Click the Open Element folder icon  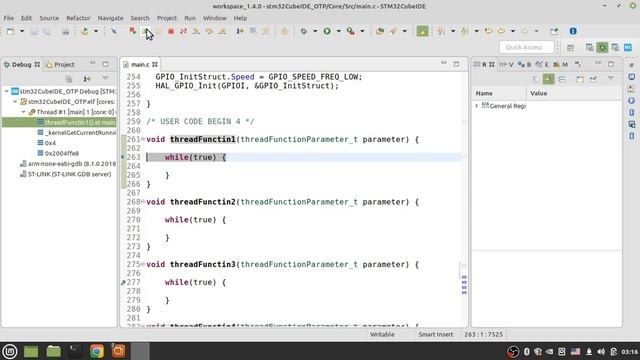point(380,31)
